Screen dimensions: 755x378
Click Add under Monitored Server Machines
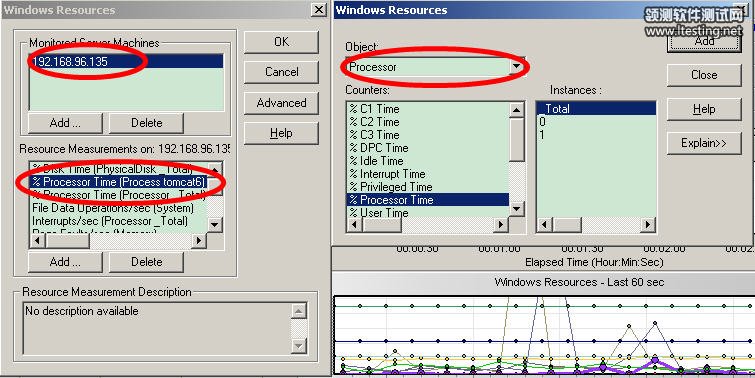(x=65, y=123)
